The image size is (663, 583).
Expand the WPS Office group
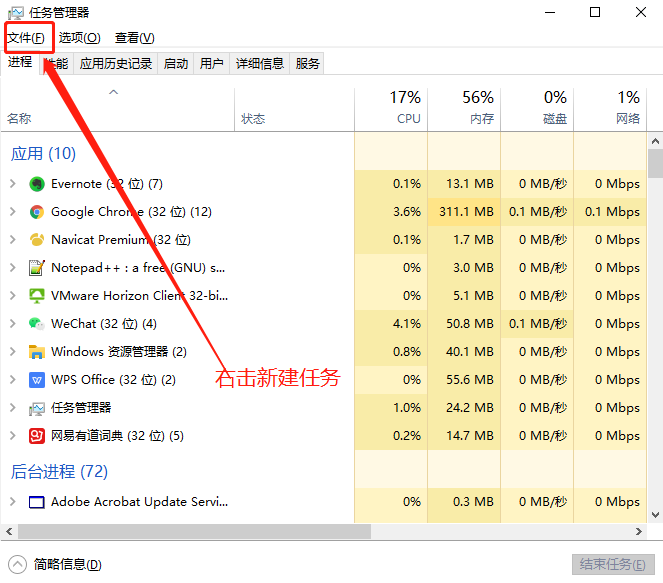click(x=13, y=380)
